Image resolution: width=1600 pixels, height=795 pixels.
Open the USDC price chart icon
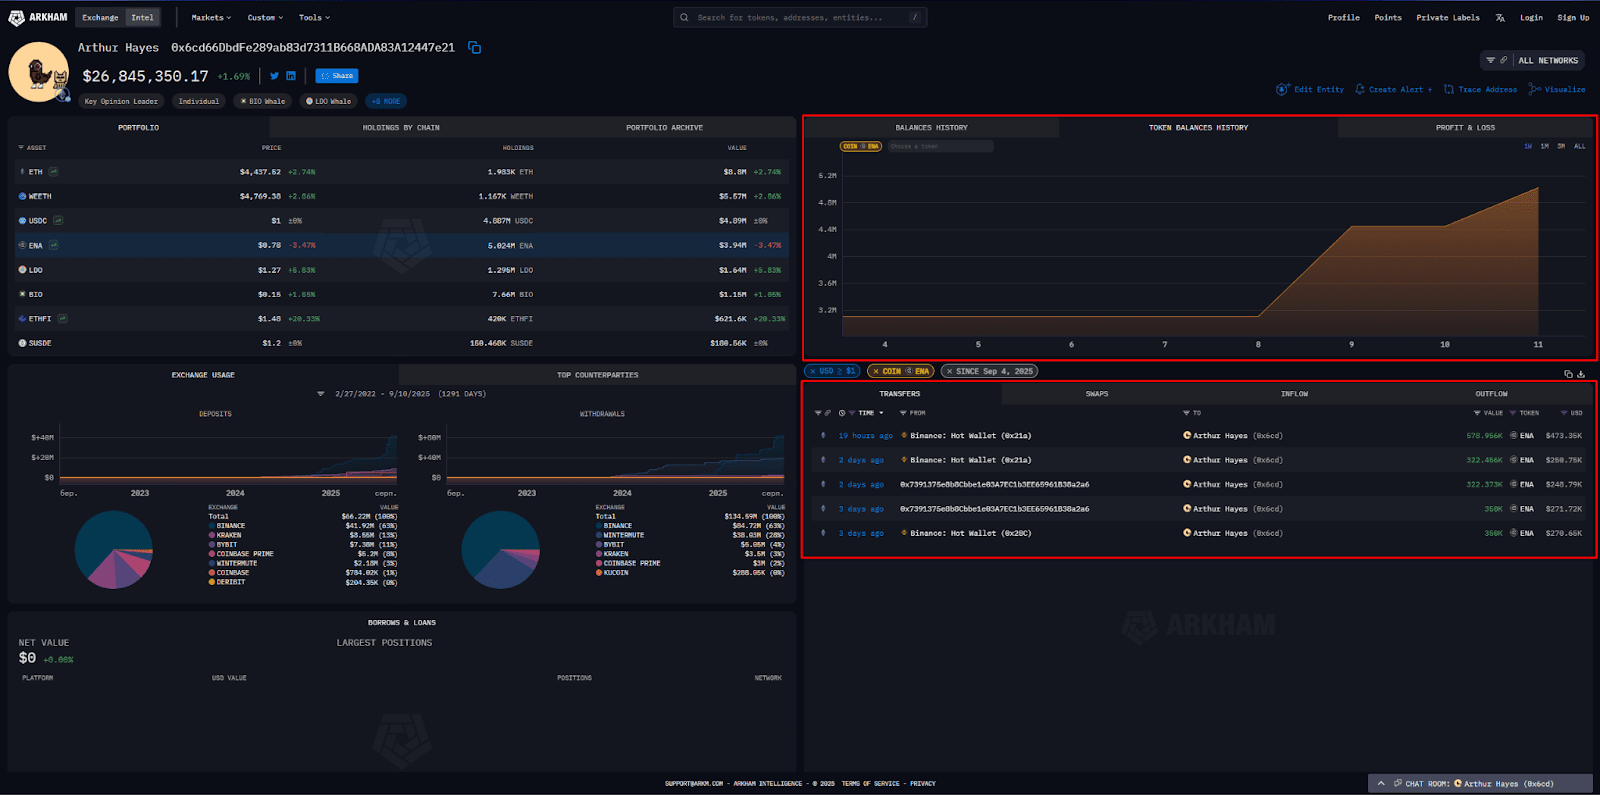click(58, 220)
